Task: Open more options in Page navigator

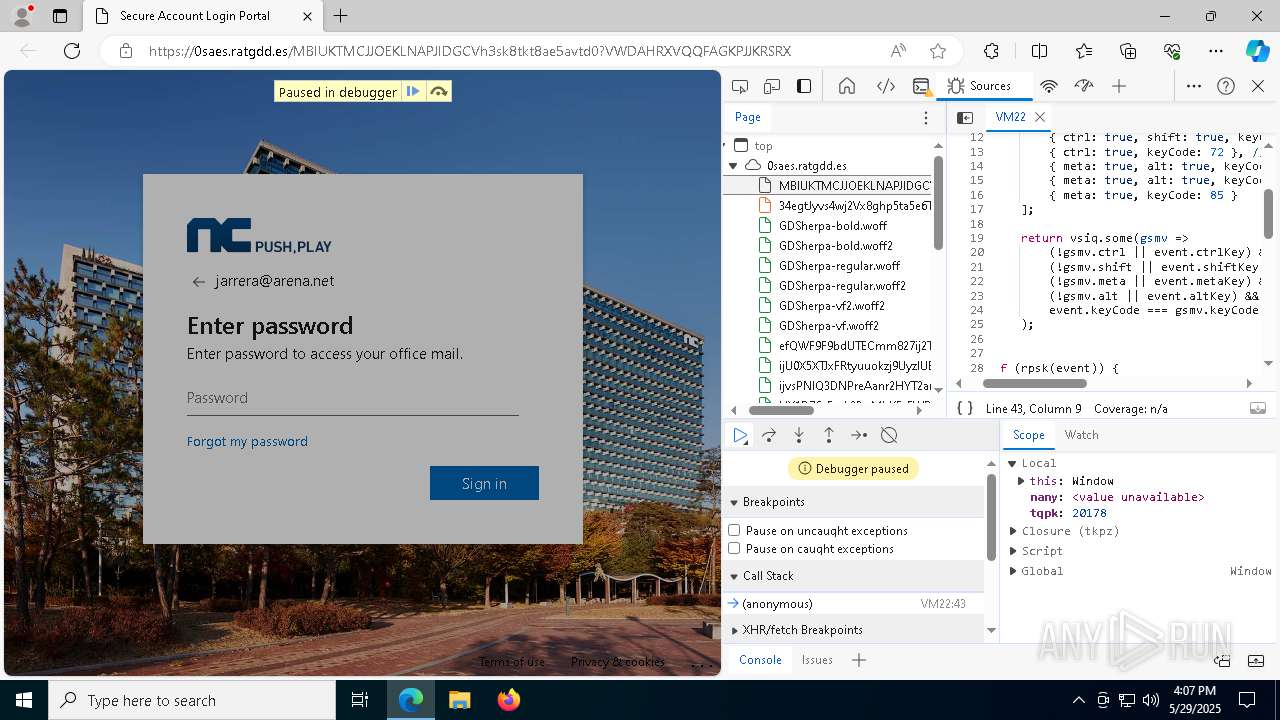Action: pos(926,117)
